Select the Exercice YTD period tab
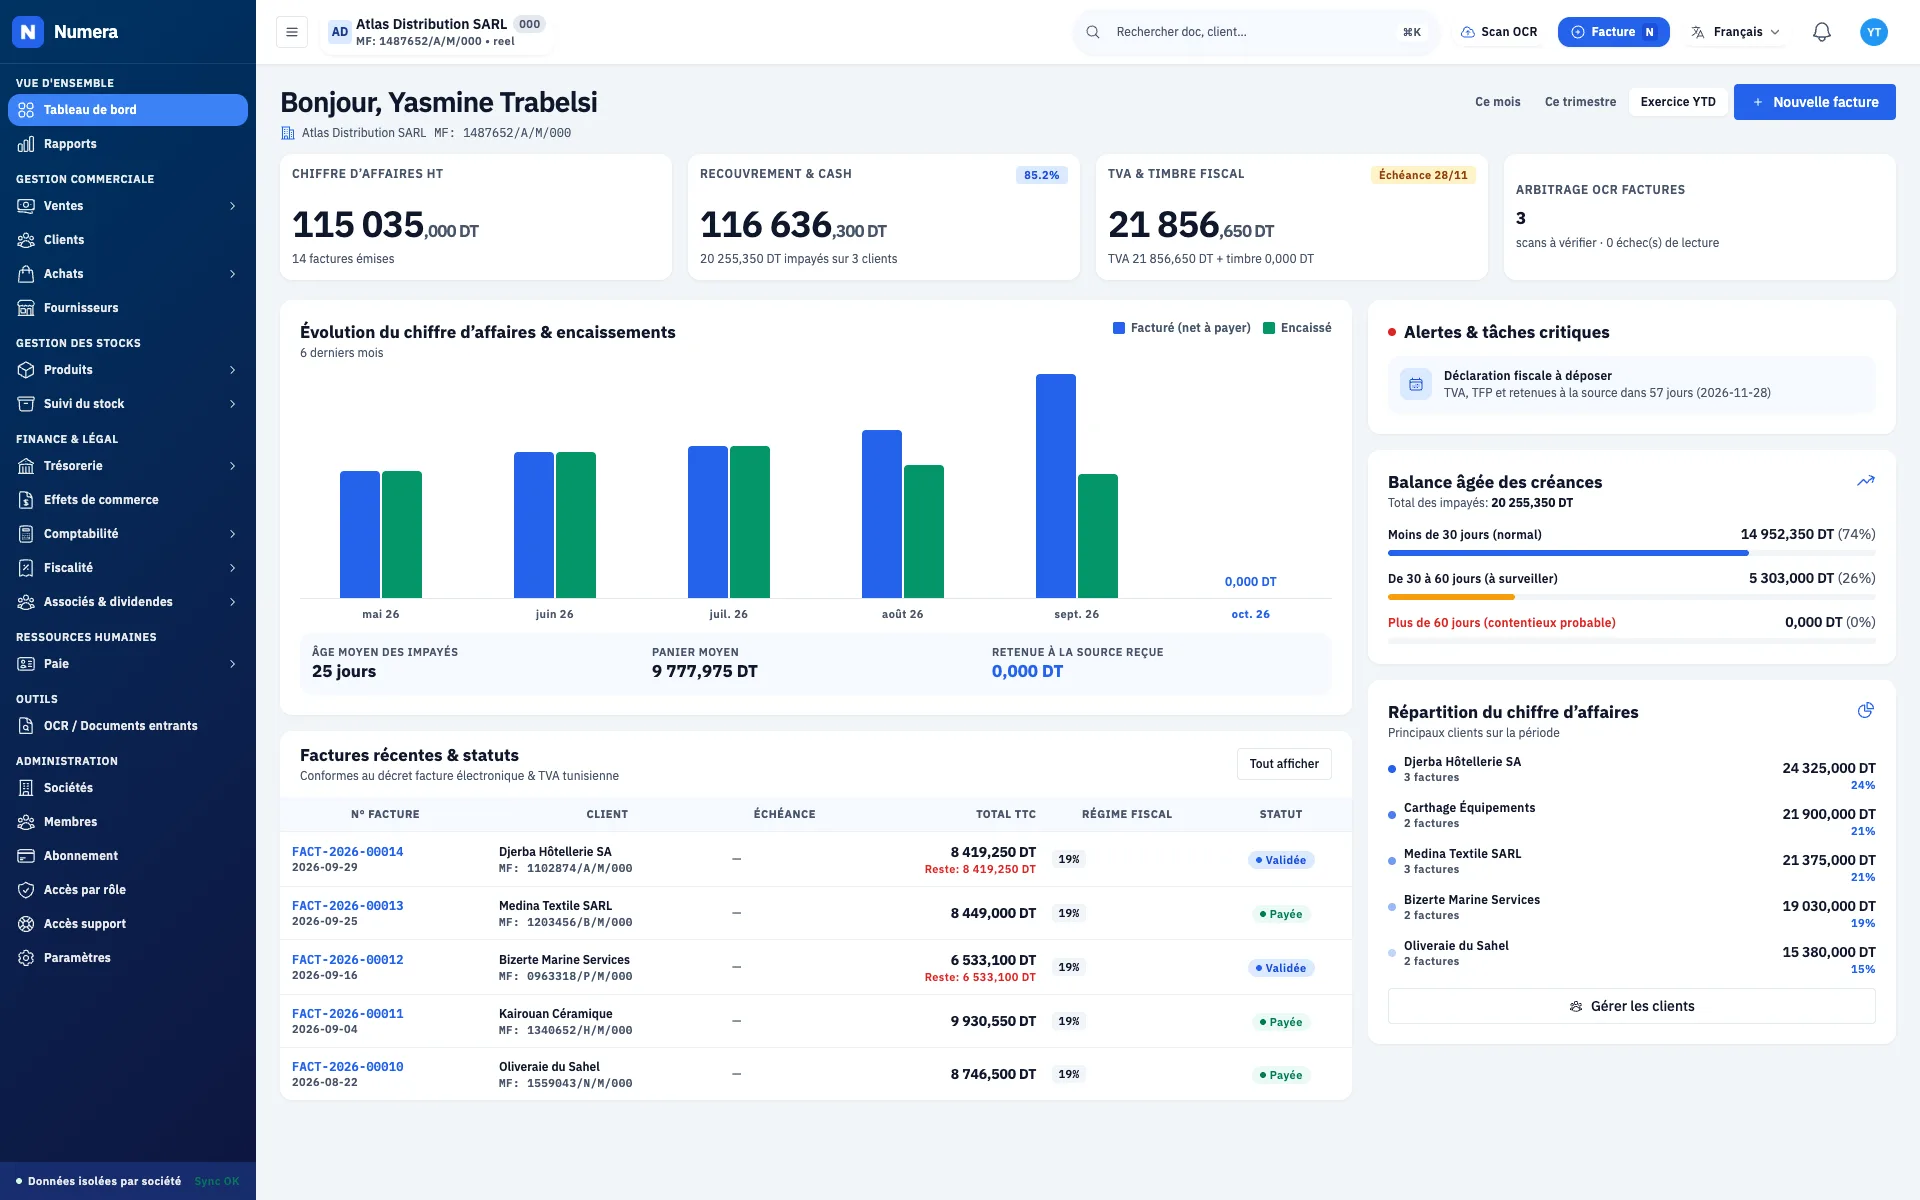This screenshot has width=1920, height=1200. [1678, 102]
